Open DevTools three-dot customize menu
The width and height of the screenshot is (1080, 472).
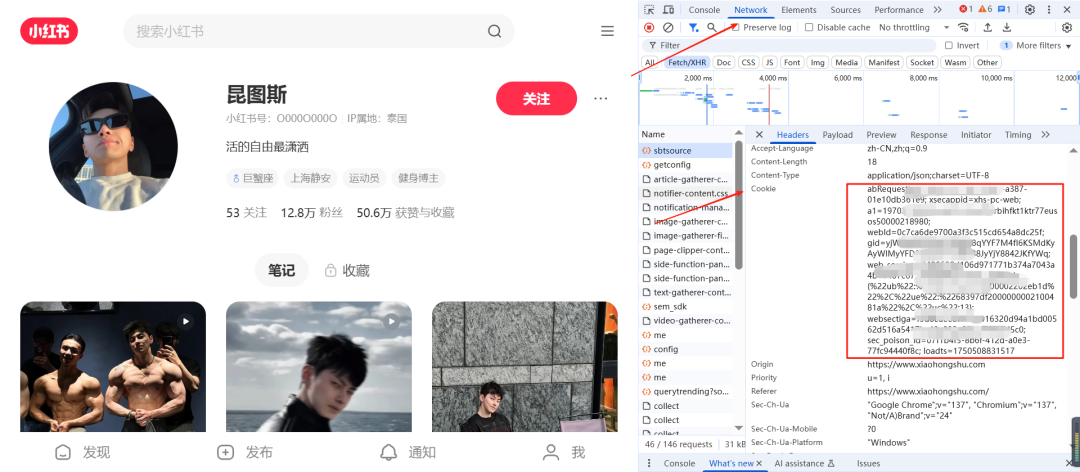pyautogui.click(x=1051, y=10)
